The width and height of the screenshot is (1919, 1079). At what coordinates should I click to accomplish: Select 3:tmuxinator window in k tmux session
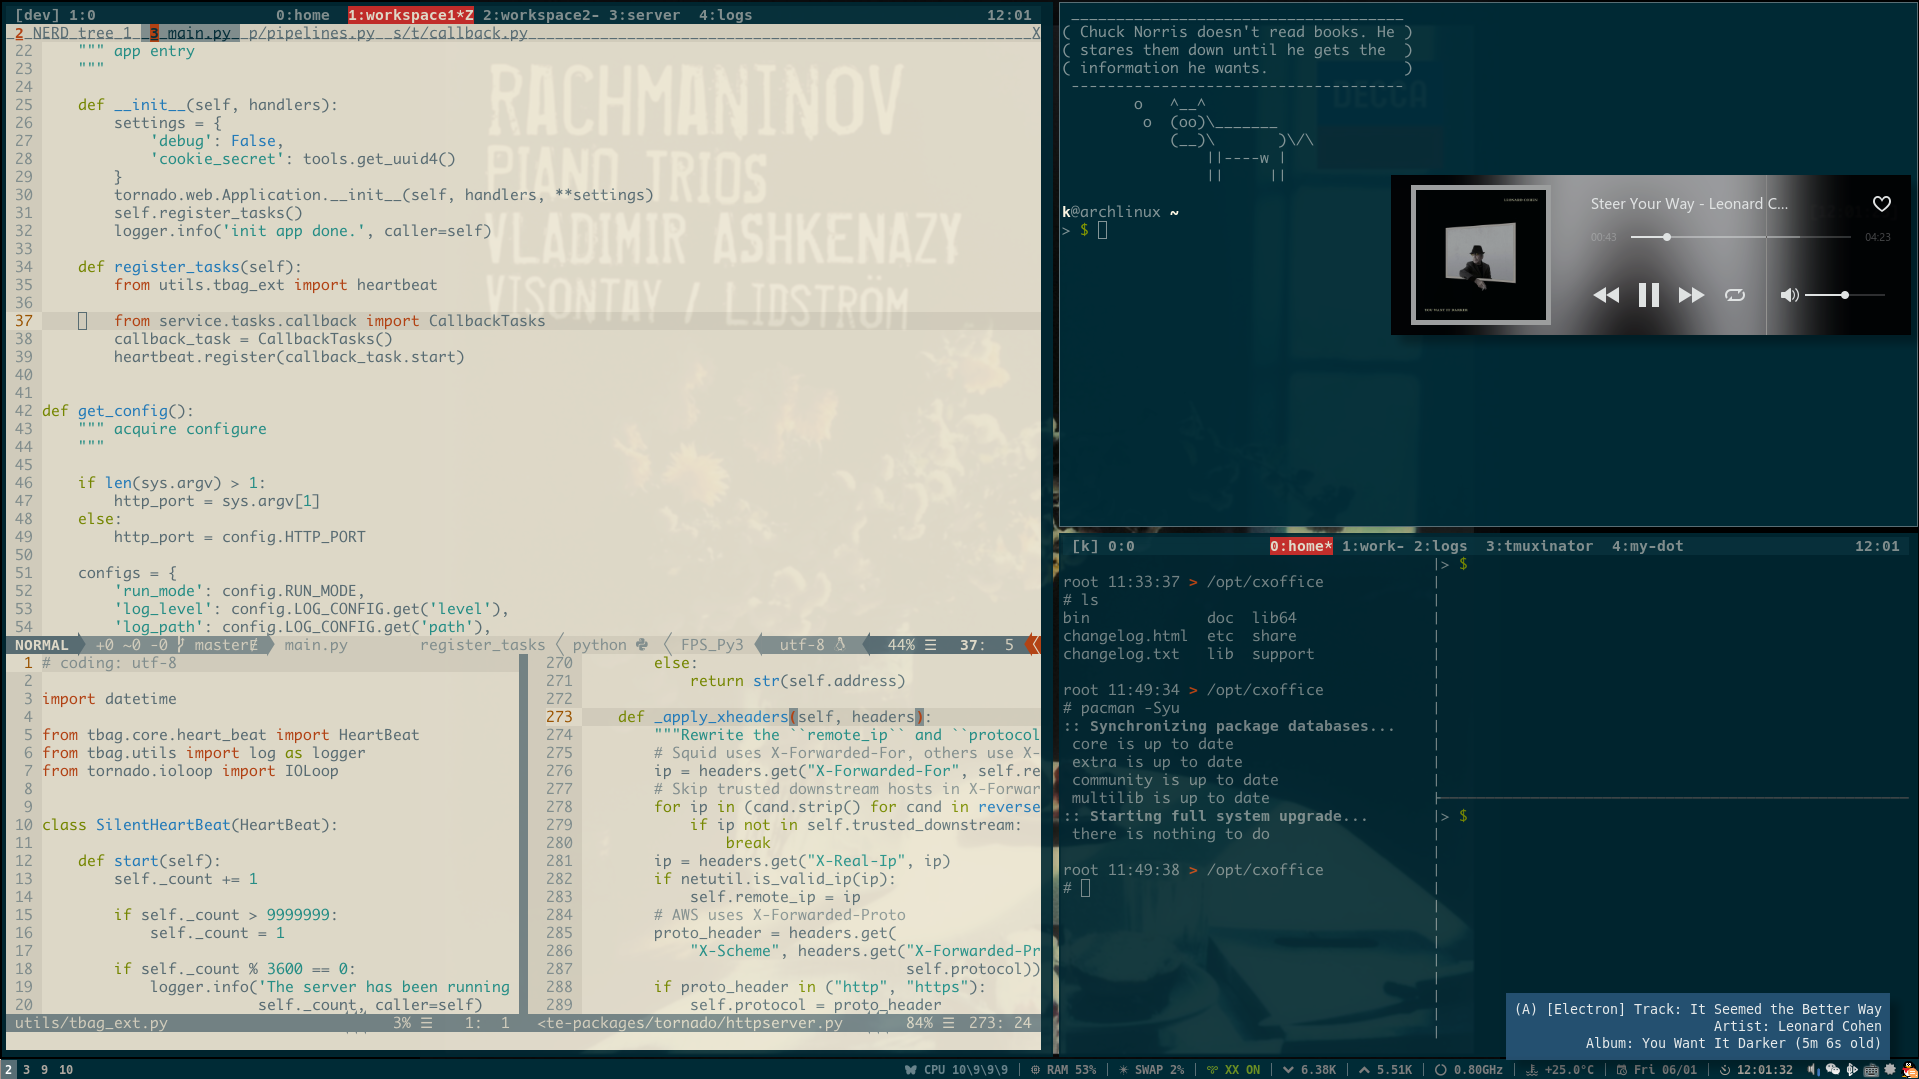[x=1539, y=546]
